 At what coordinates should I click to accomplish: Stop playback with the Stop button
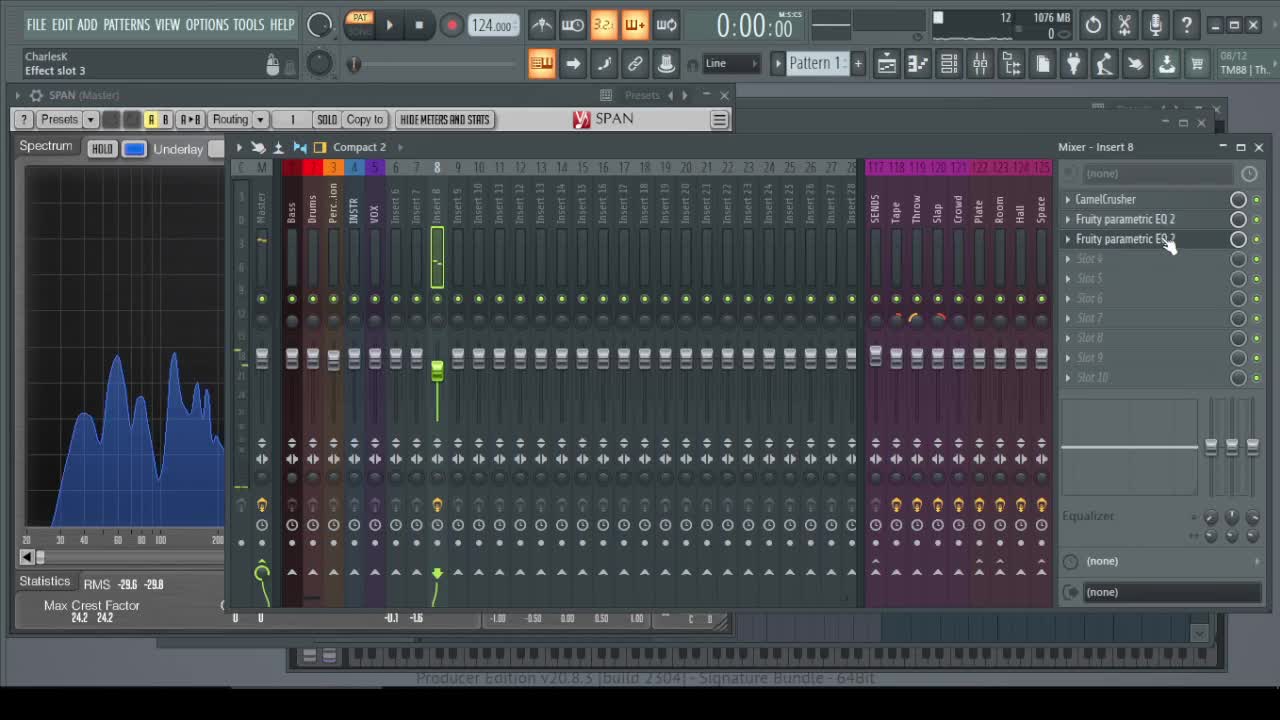point(419,25)
